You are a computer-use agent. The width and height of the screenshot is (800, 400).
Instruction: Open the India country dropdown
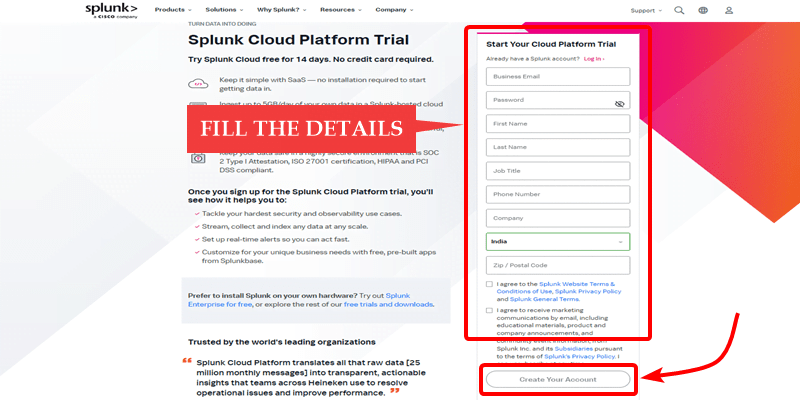click(558, 242)
